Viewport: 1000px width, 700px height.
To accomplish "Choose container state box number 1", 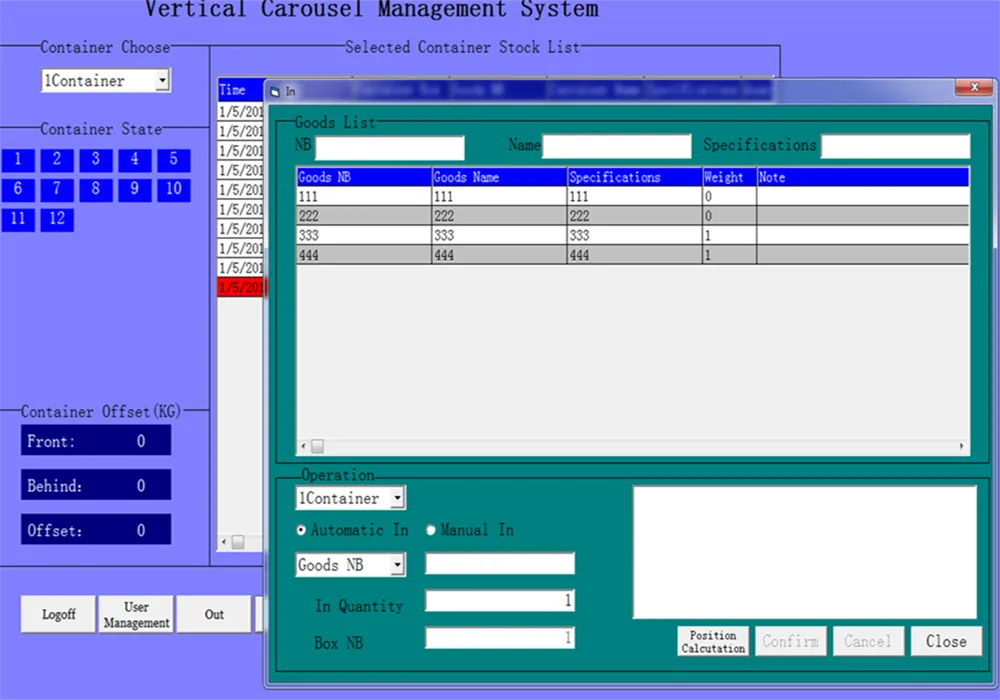I will [18, 159].
